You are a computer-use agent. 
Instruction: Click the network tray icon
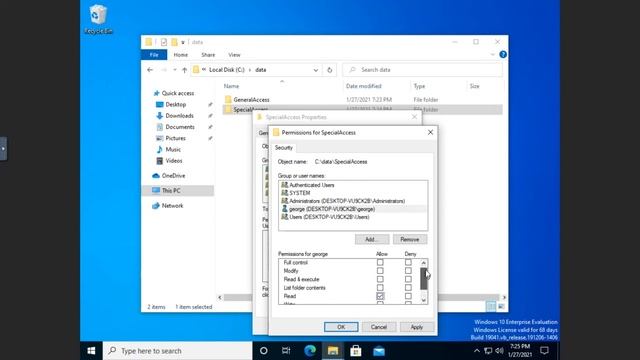(x=488, y=351)
